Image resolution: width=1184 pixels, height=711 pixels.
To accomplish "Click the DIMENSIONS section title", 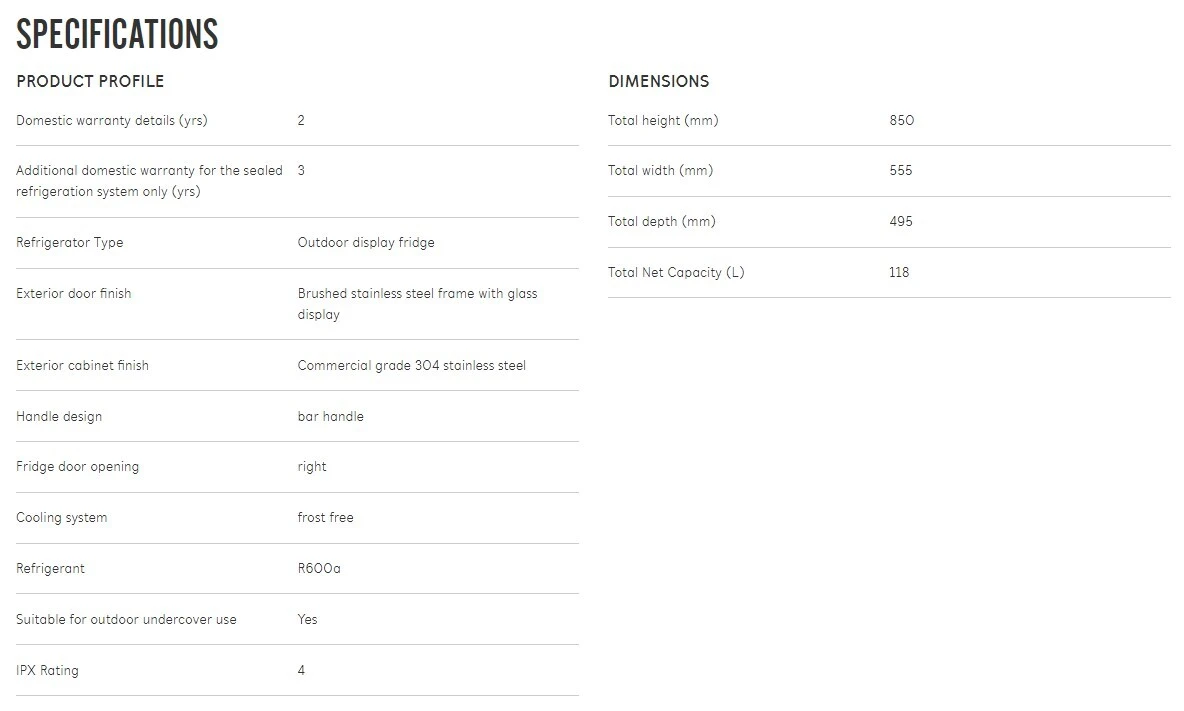I will [658, 81].
